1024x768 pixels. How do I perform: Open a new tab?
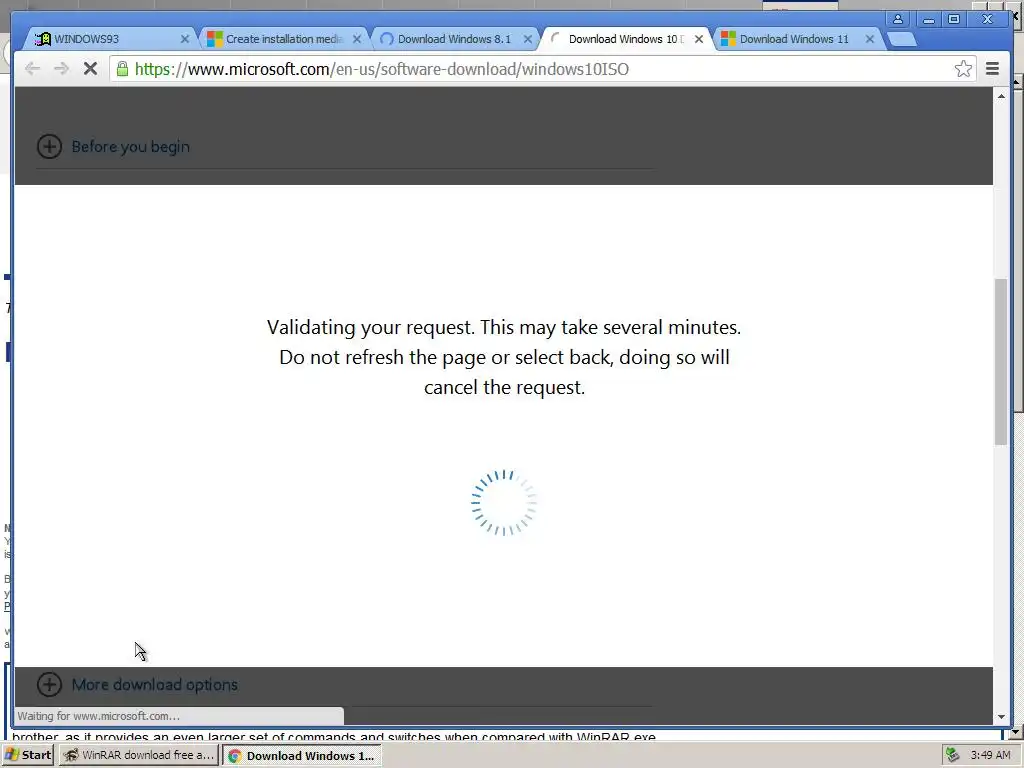coord(903,40)
